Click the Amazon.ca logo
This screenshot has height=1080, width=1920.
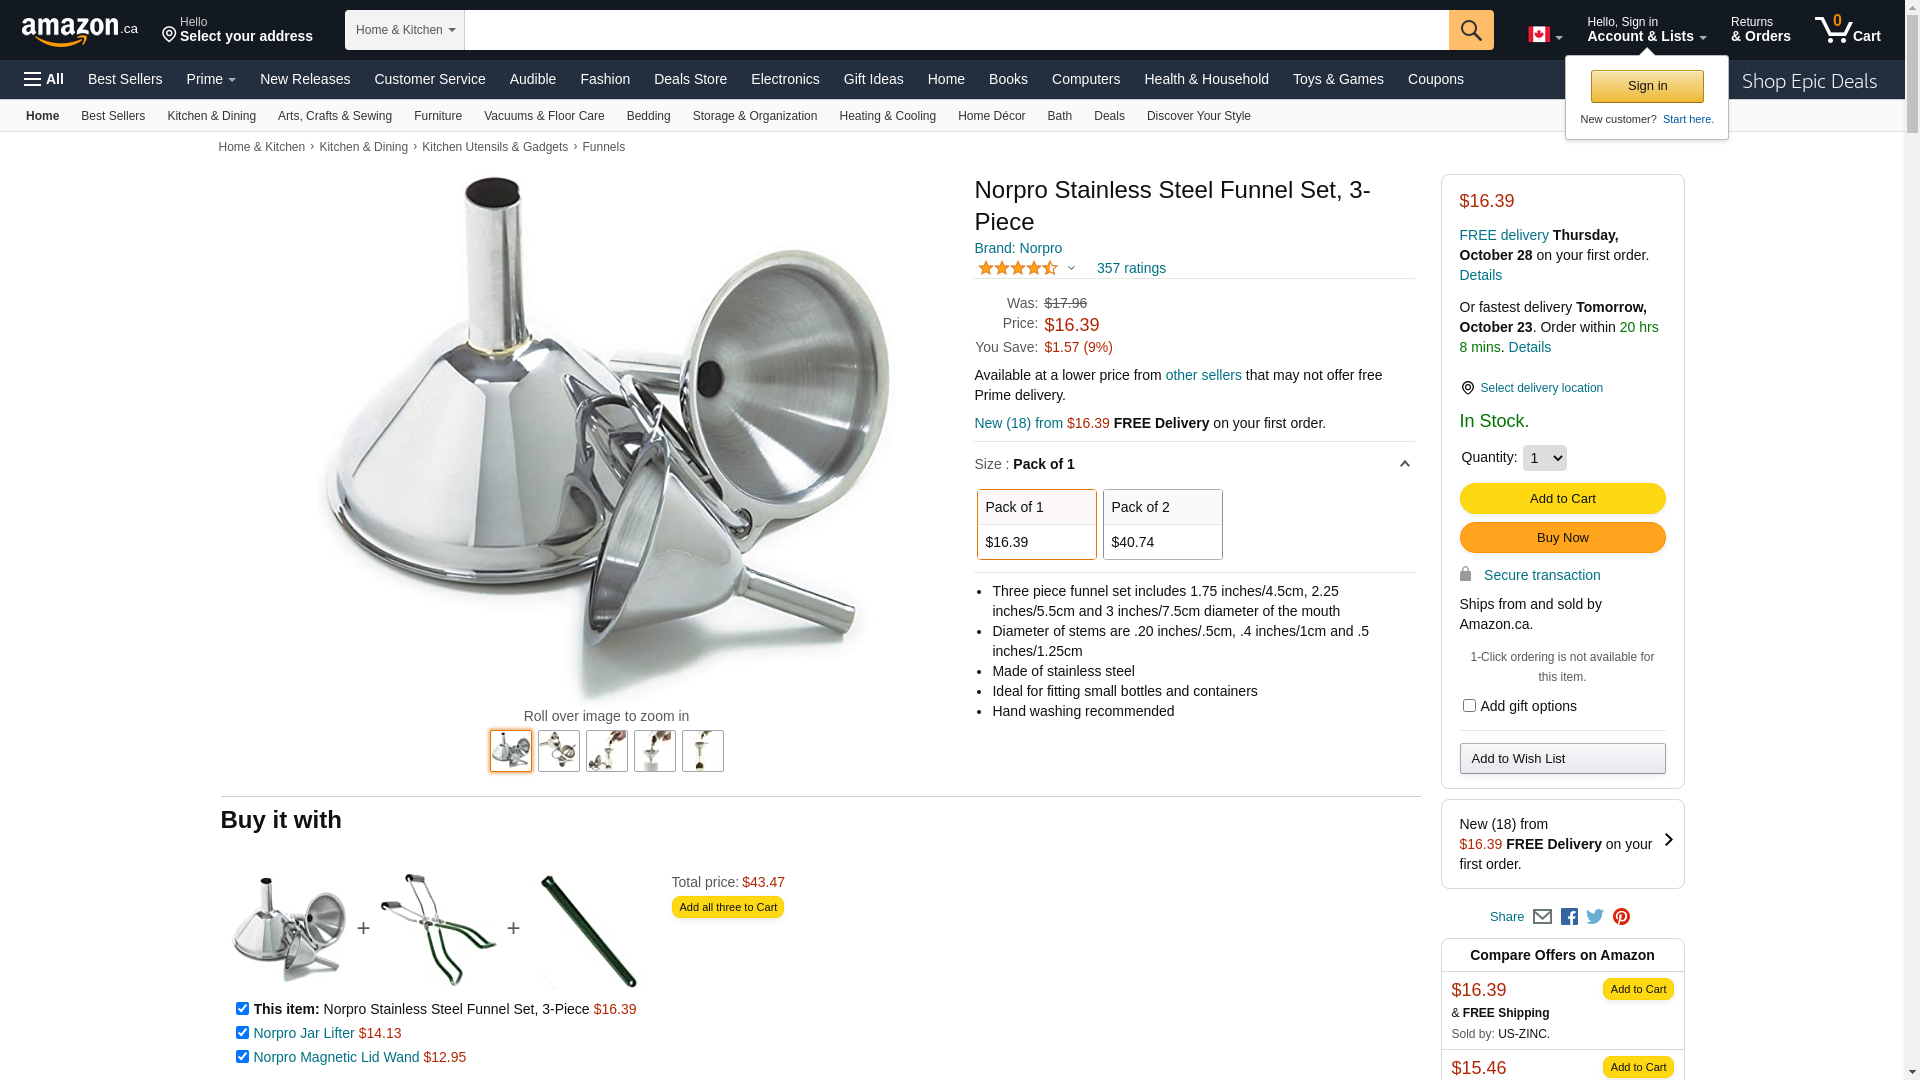(80, 31)
